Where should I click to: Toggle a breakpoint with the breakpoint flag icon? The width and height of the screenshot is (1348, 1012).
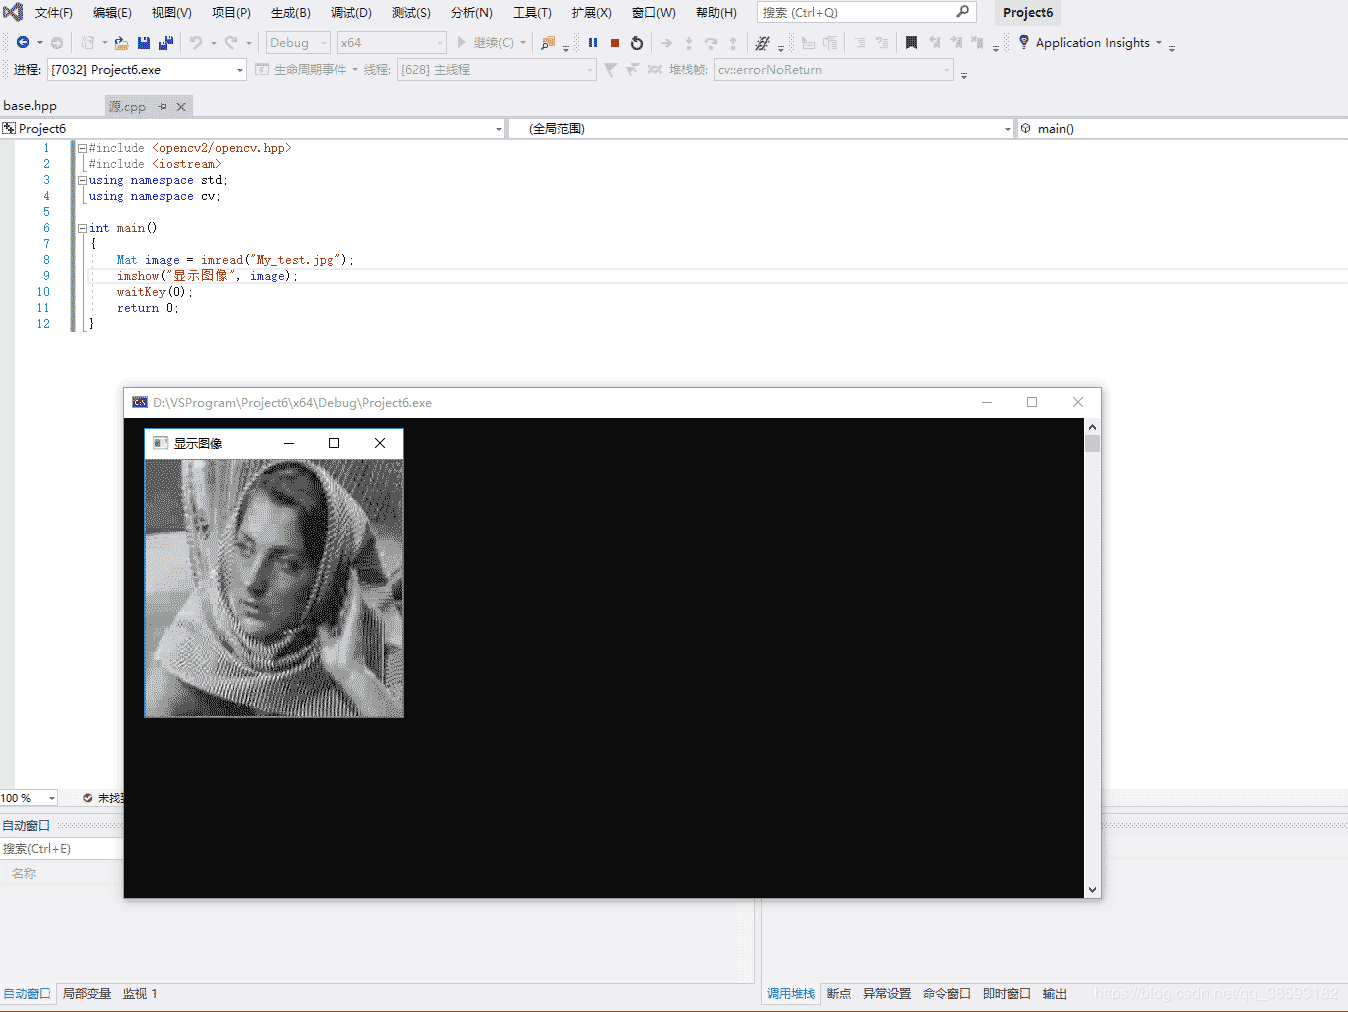911,43
